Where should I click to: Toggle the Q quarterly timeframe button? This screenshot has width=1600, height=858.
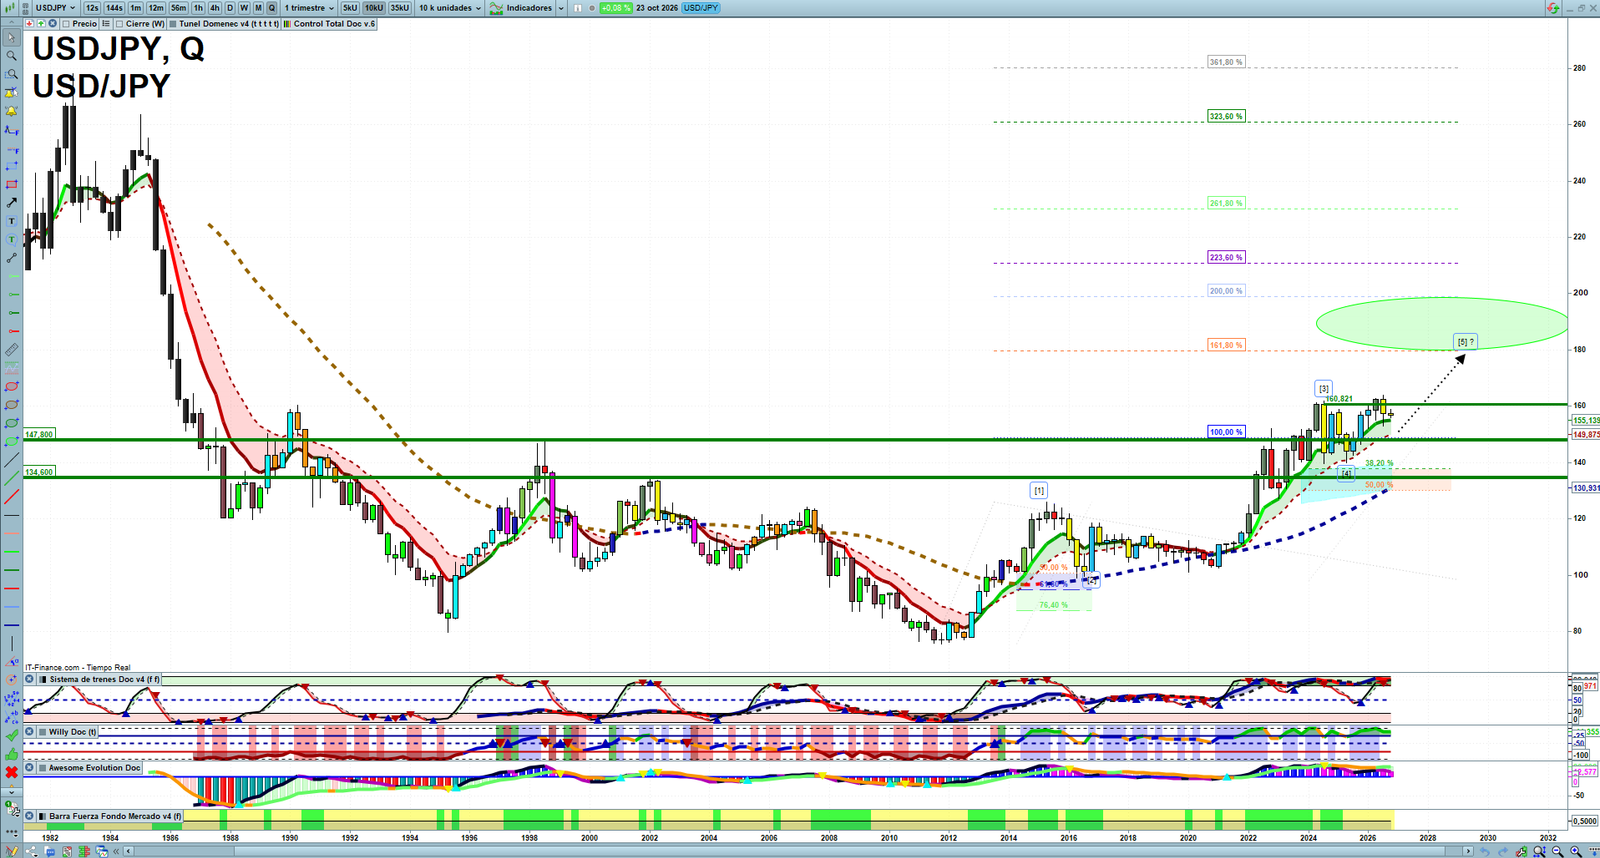[271, 8]
